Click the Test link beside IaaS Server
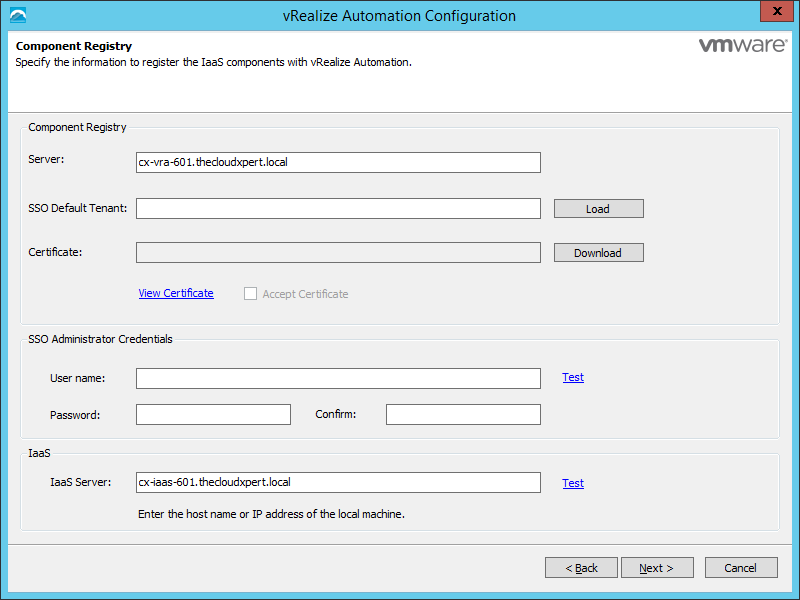Image resolution: width=800 pixels, height=600 pixels. click(573, 483)
